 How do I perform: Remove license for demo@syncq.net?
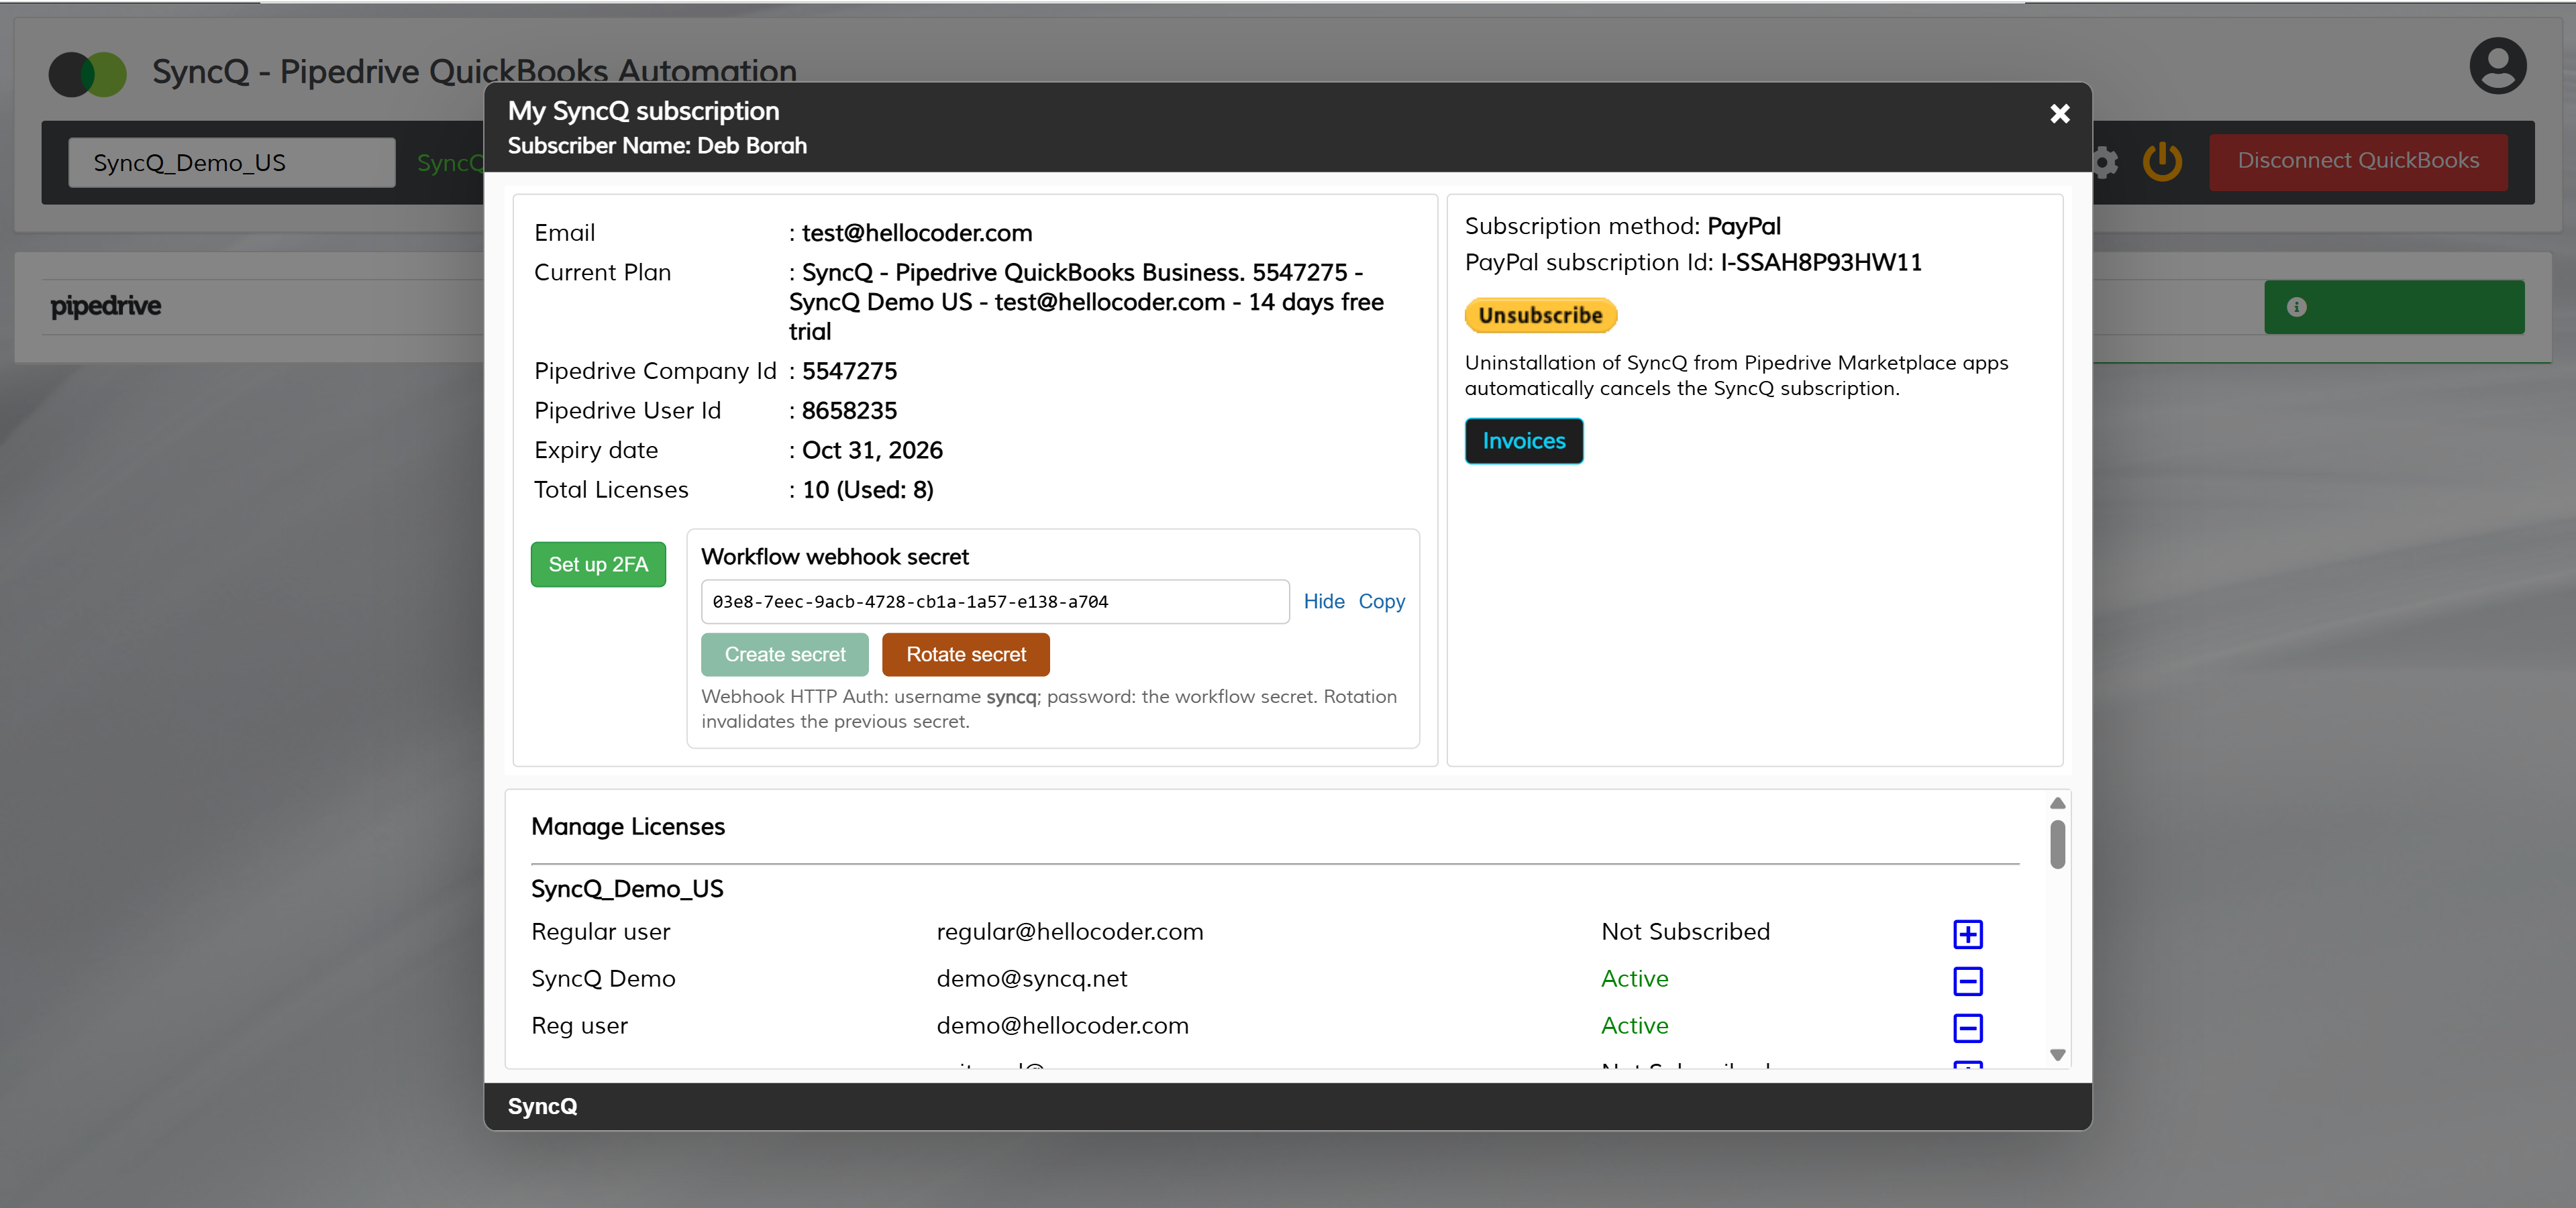click(x=1967, y=981)
